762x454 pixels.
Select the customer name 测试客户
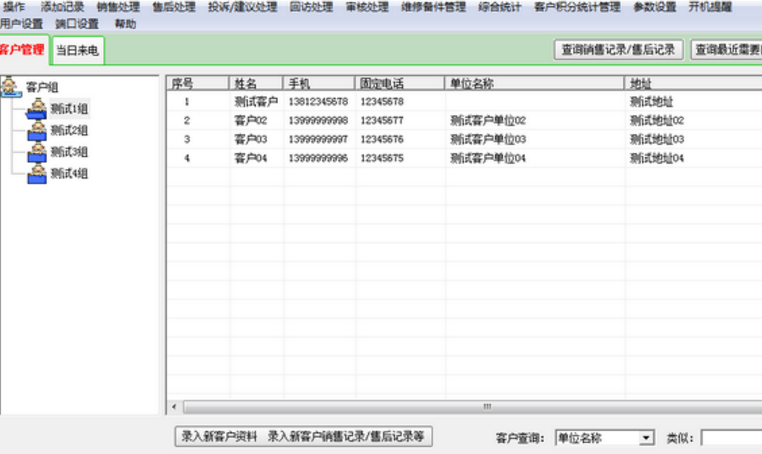pyautogui.click(x=256, y=102)
